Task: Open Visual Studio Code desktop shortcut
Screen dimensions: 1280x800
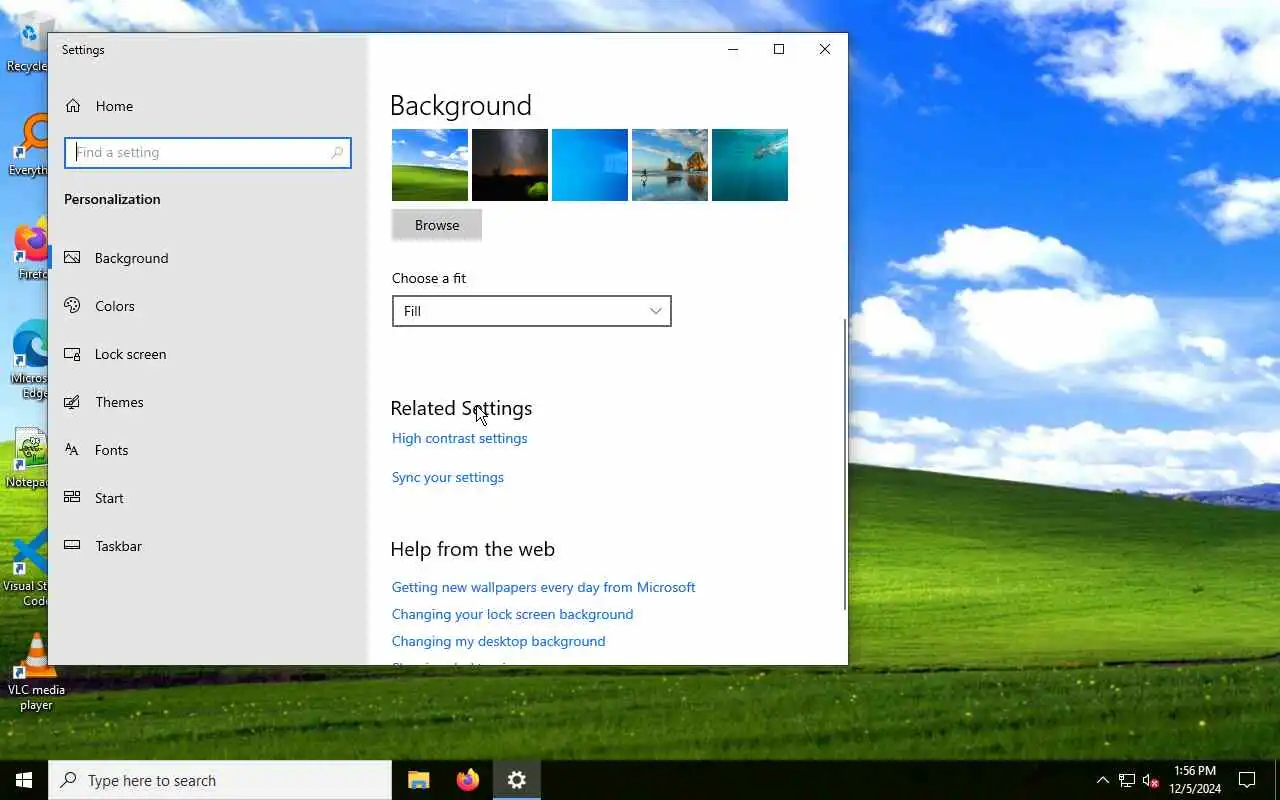Action: pyautogui.click(x=28, y=568)
